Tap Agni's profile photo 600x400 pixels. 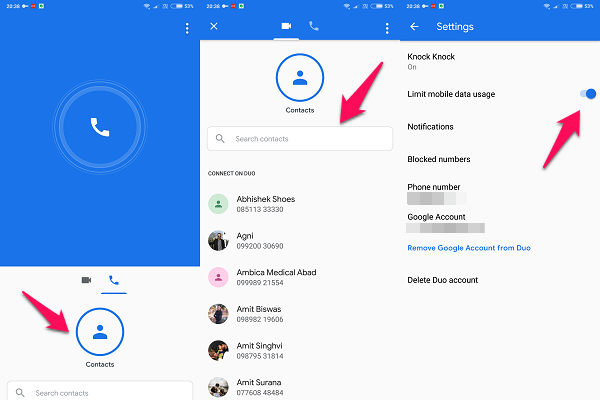pyautogui.click(x=218, y=240)
